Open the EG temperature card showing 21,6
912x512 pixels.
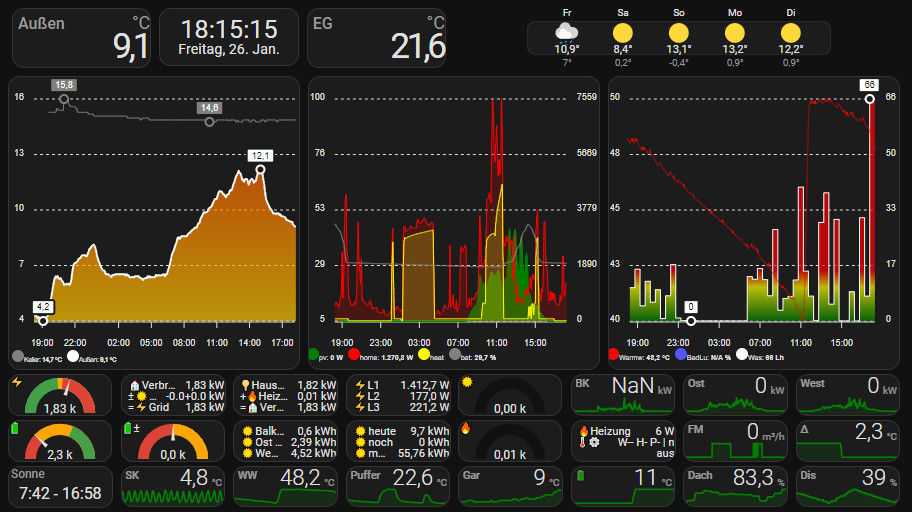378,38
